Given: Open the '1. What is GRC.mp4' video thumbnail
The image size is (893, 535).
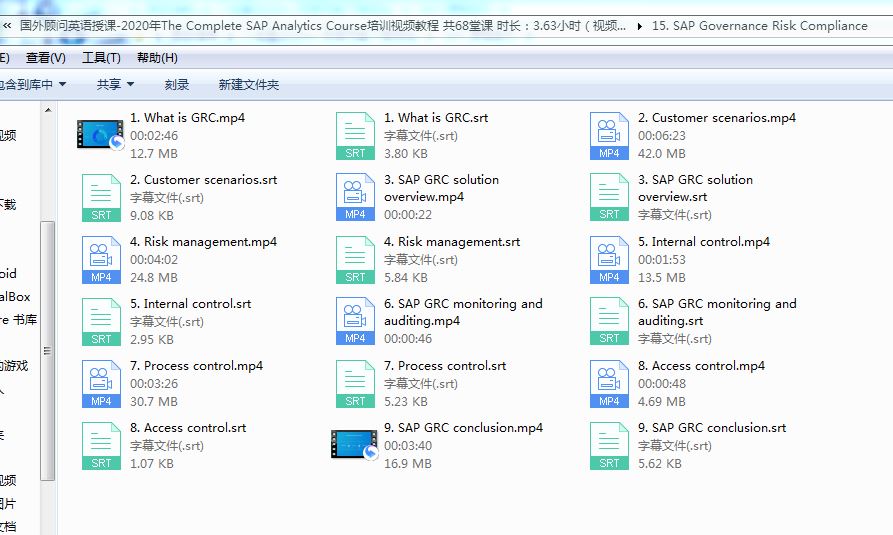Looking at the screenshot, I should pyautogui.click(x=101, y=135).
